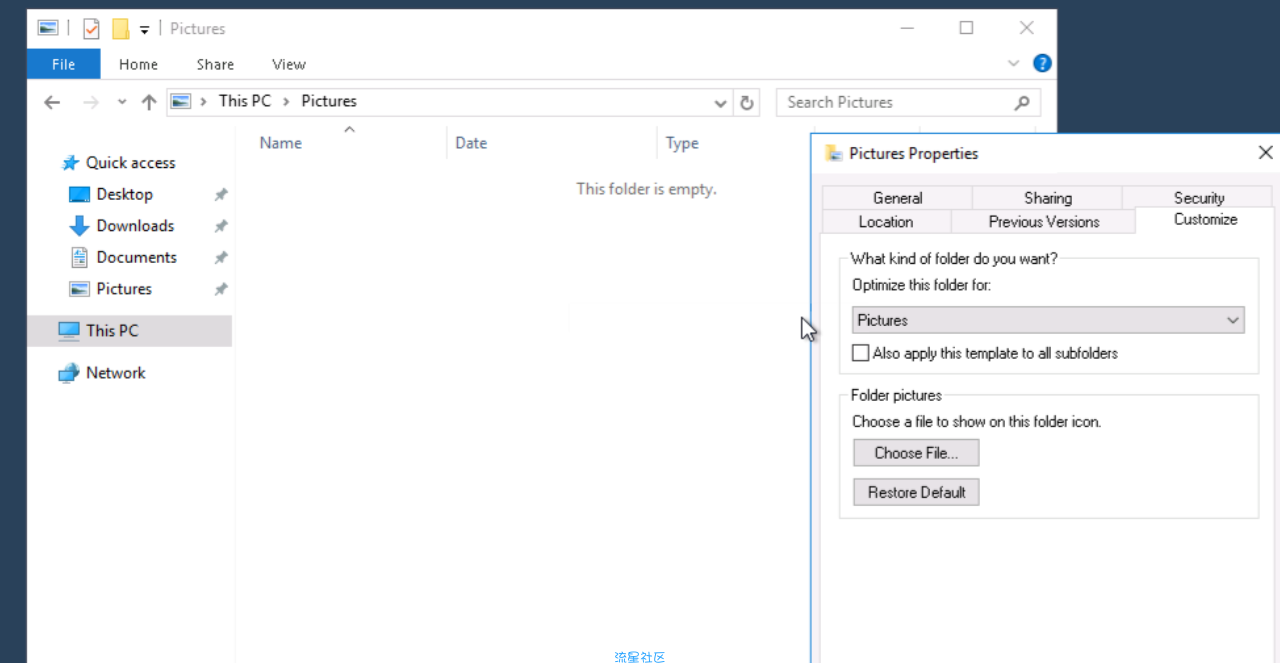This screenshot has height=663, width=1280.
Task: Click the pin icon next to Desktop
Action: click(221, 195)
